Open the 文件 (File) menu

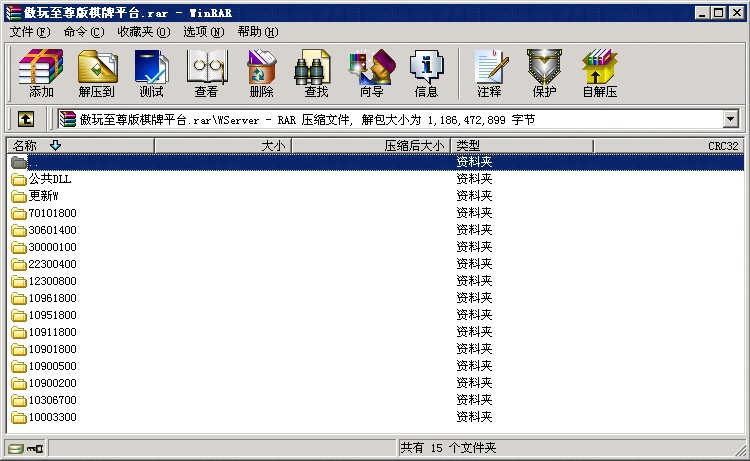[x=30, y=32]
